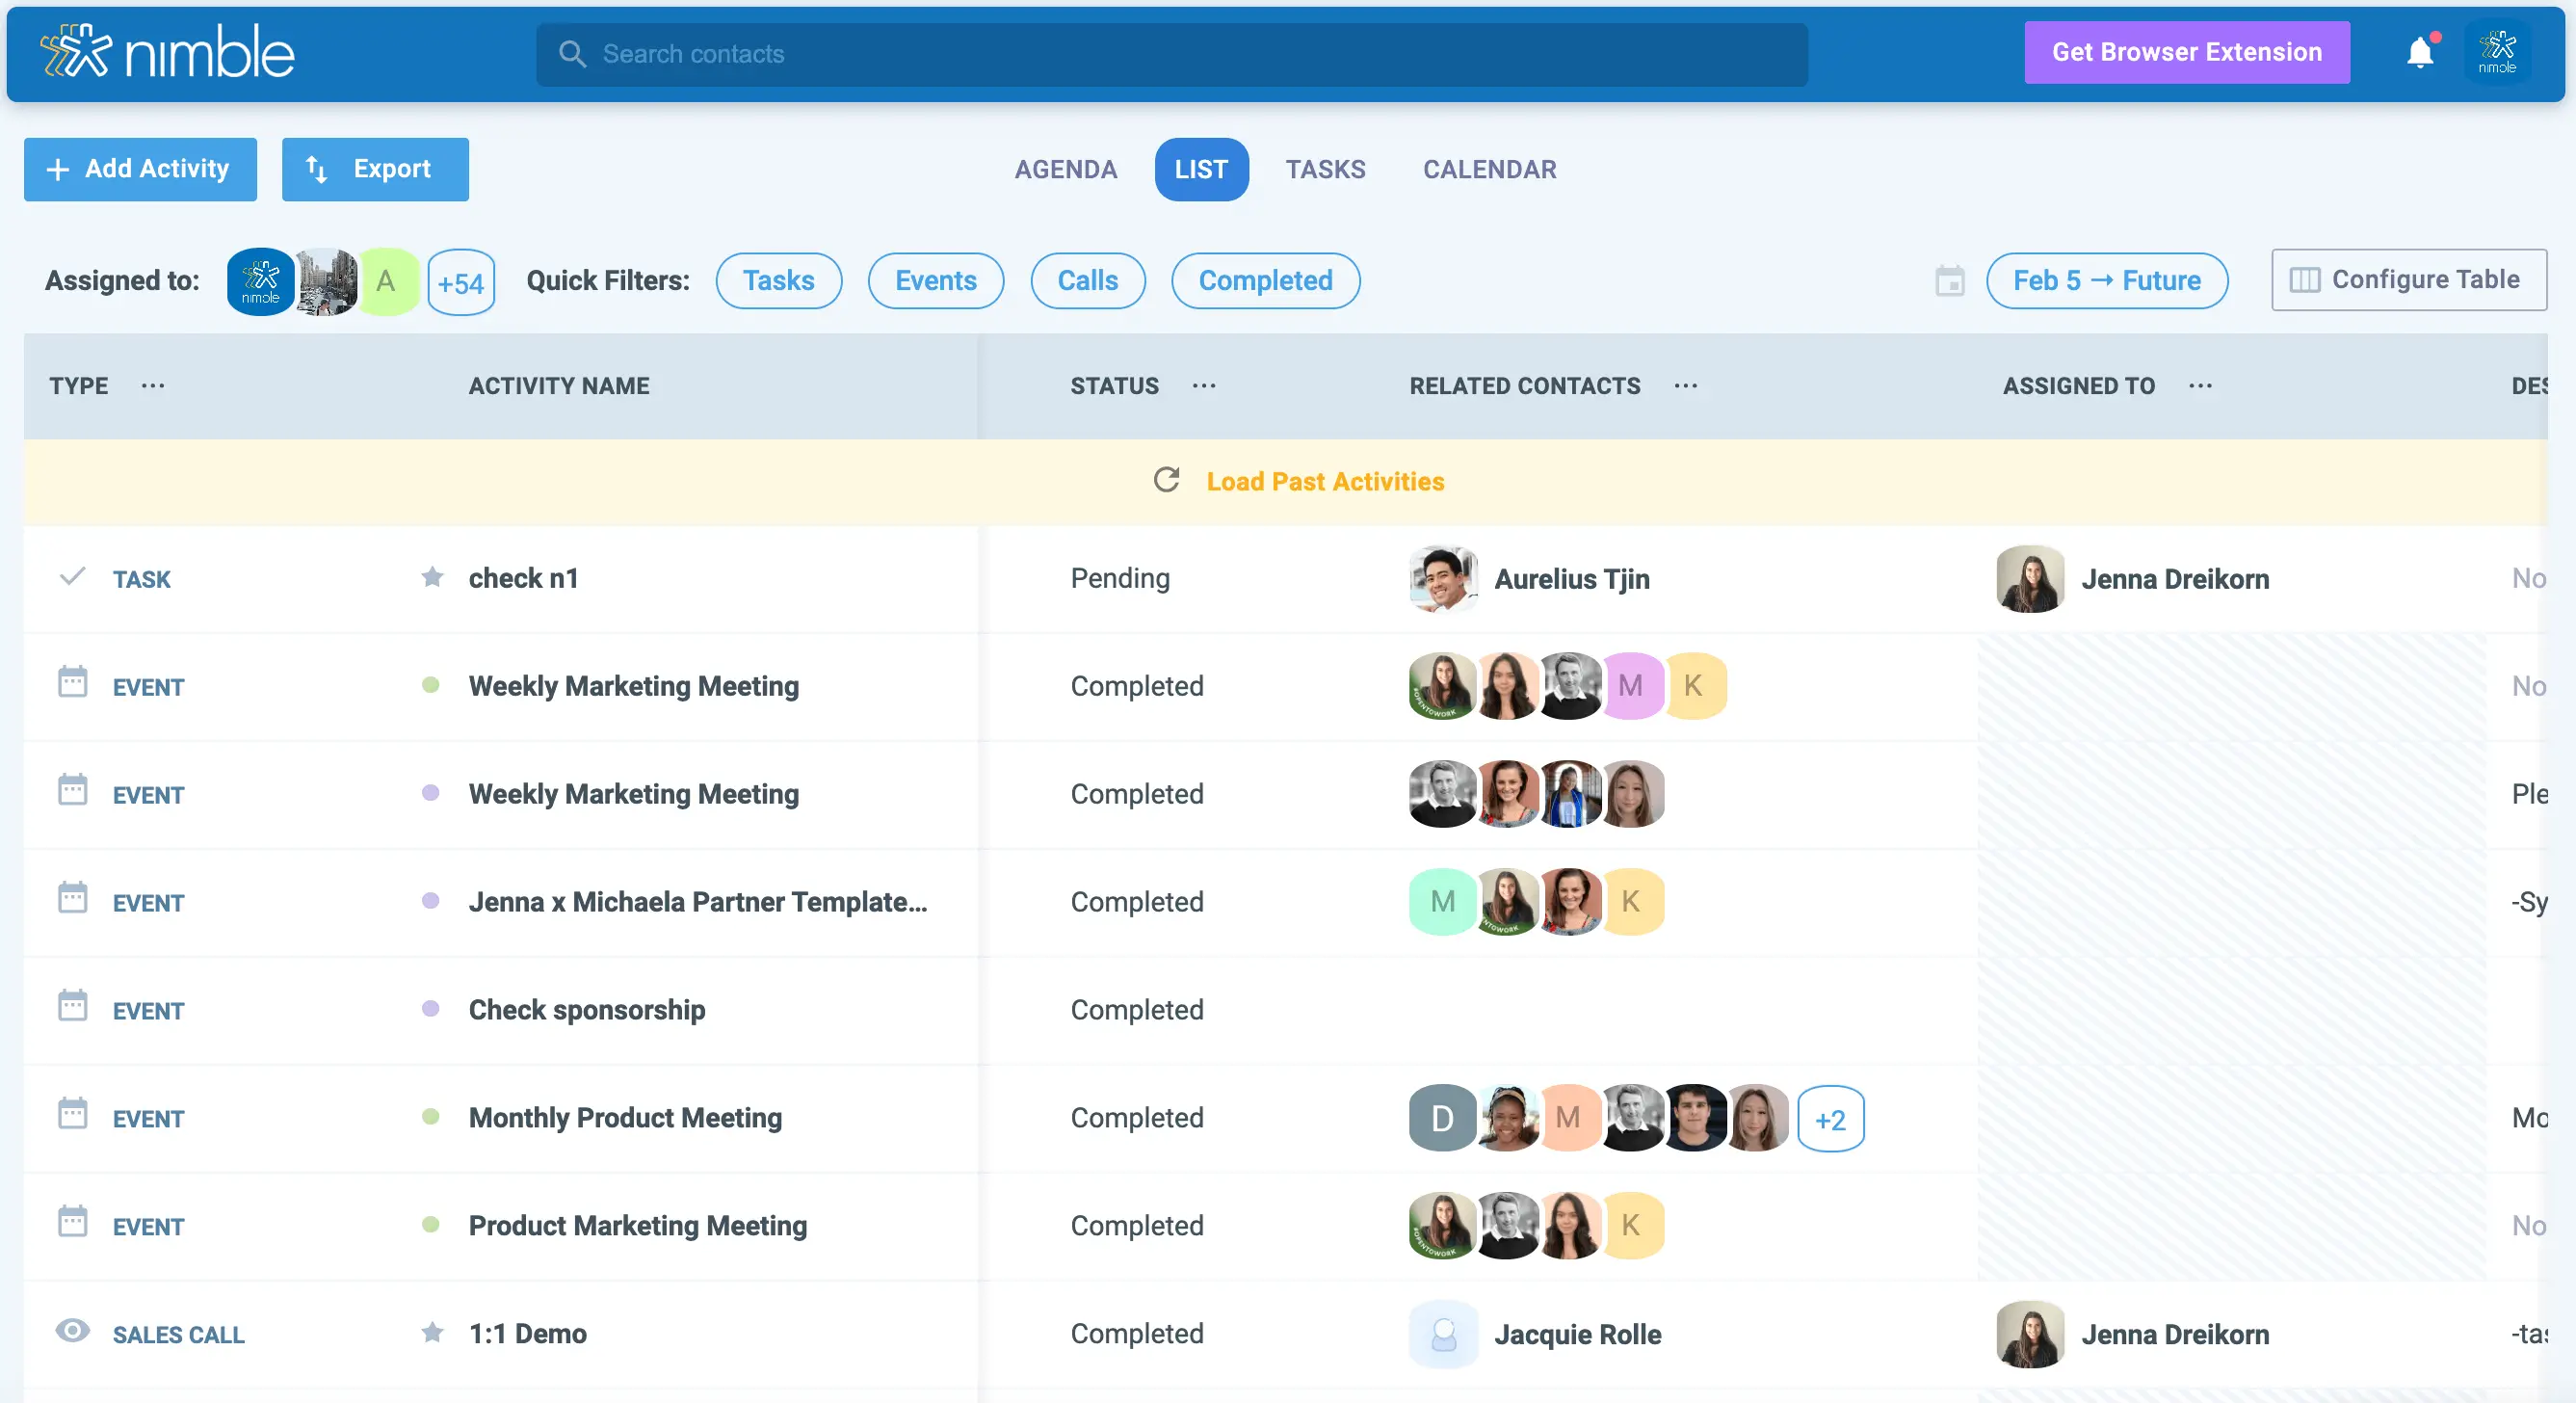Open notifications via the bell icon
This screenshot has height=1403, width=2576.
point(2421,52)
